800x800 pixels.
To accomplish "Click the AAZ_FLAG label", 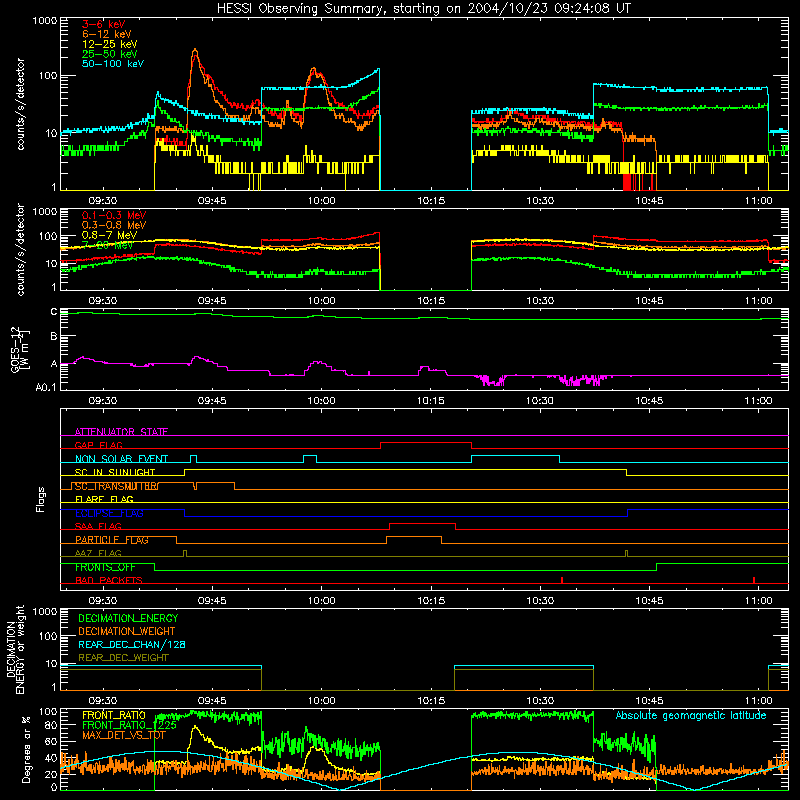I will click(98, 553).
